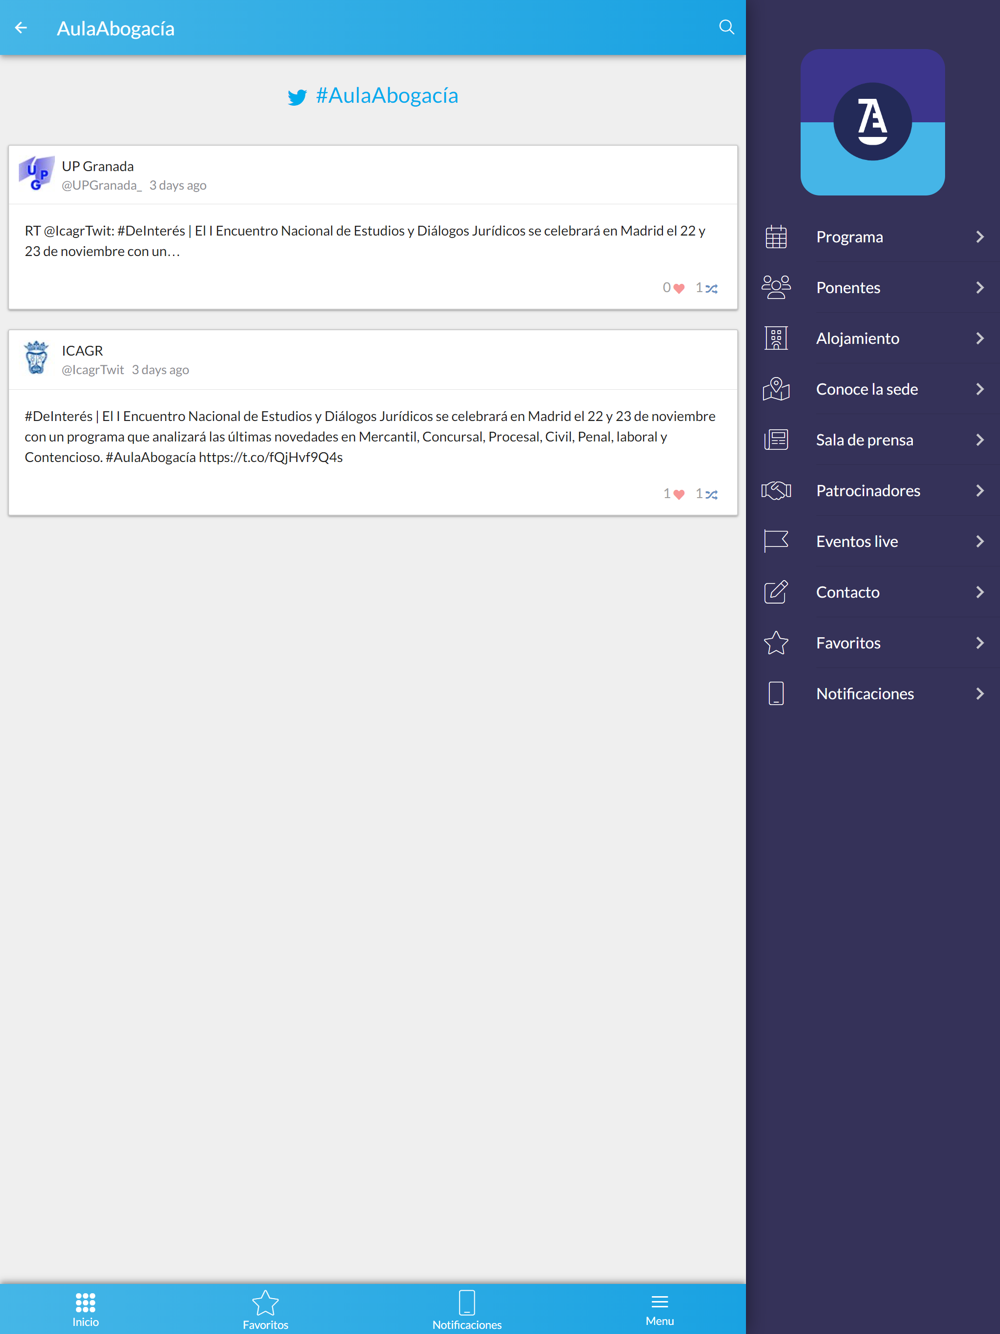1000x1334 pixels.
Task: Click the Sala de prensa newspaper icon
Action: coord(776,440)
